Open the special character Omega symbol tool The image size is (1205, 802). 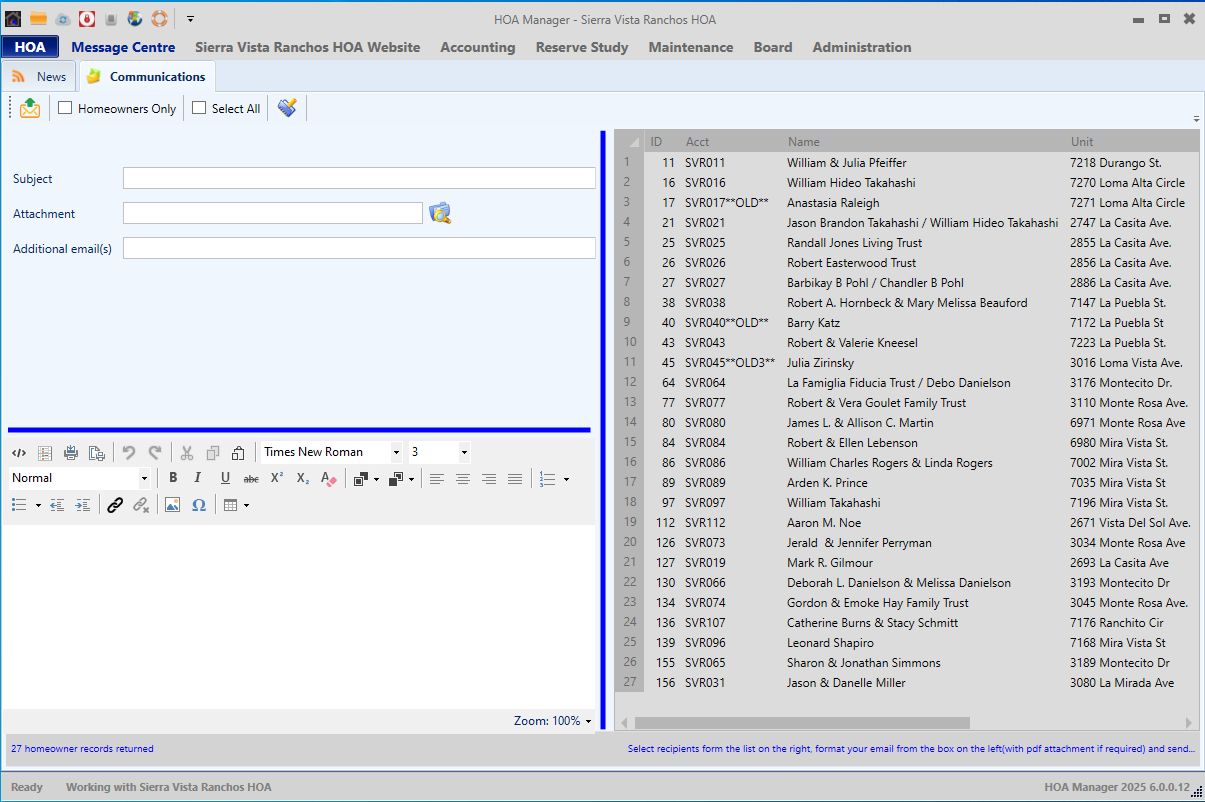[x=199, y=506]
